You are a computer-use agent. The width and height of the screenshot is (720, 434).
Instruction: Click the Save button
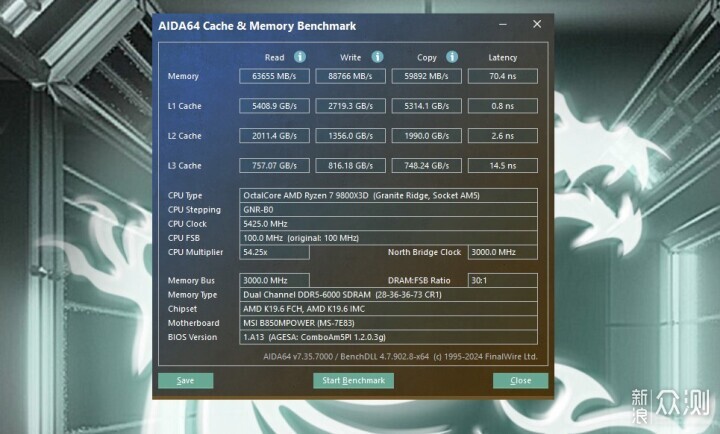(186, 381)
